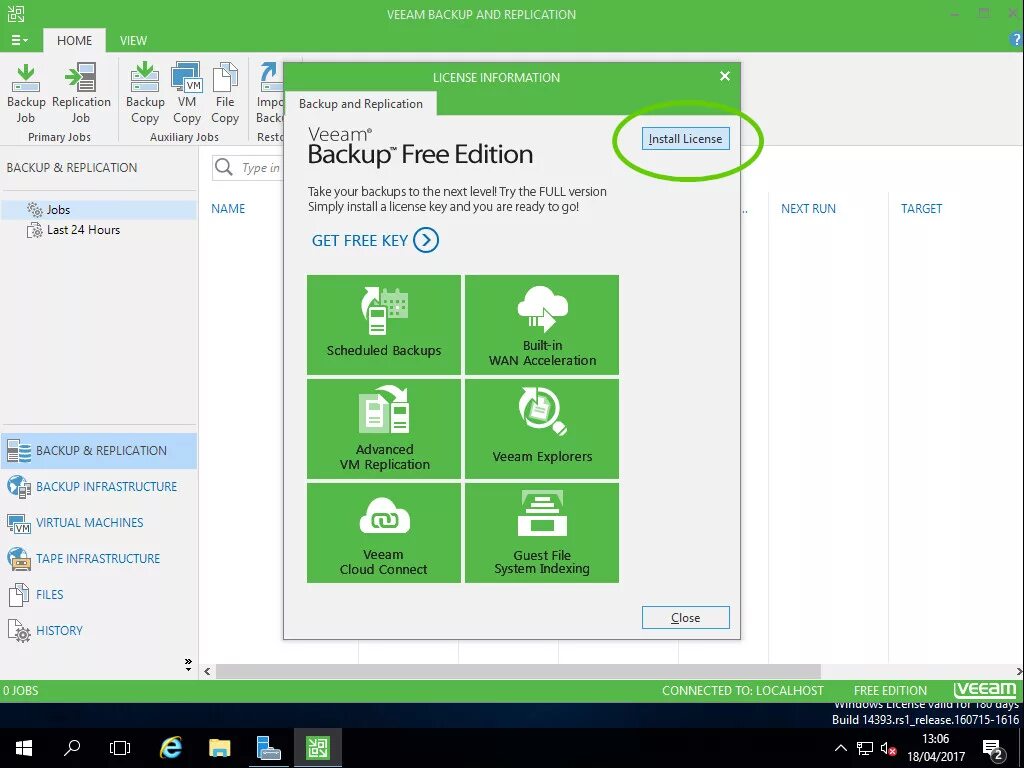Click the horizontal scrollbar thumb
This screenshot has height=768, width=1024.
coord(518,671)
